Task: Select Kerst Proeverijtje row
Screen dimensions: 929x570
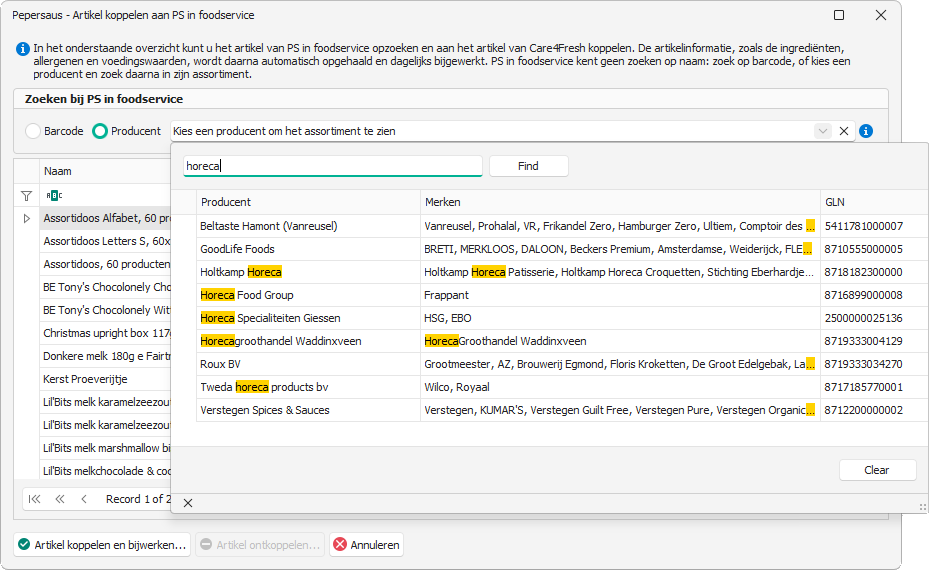Action: (x=105, y=379)
